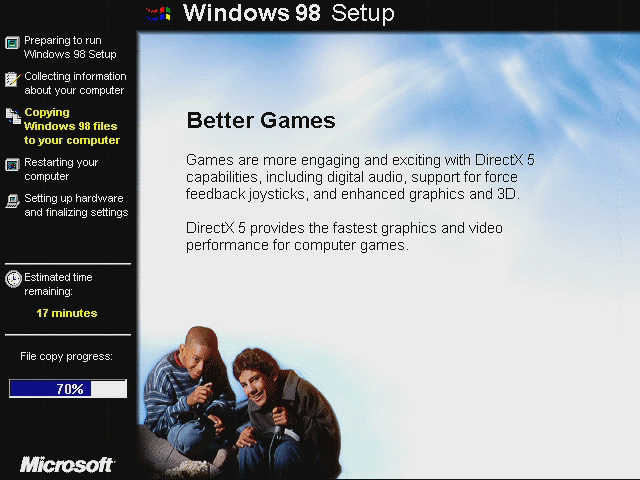Click the Setting up hardware computer icon

click(x=13, y=201)
